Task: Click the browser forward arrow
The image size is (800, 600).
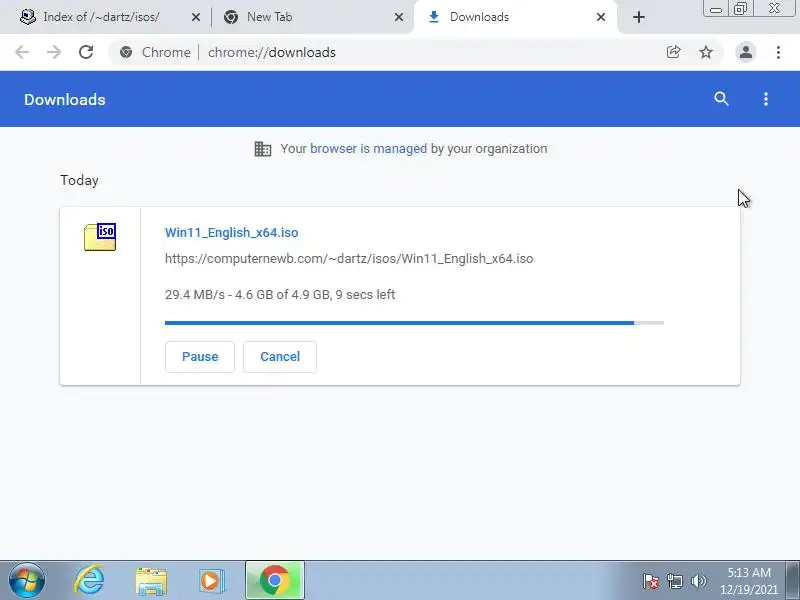Action: (54, 52)
